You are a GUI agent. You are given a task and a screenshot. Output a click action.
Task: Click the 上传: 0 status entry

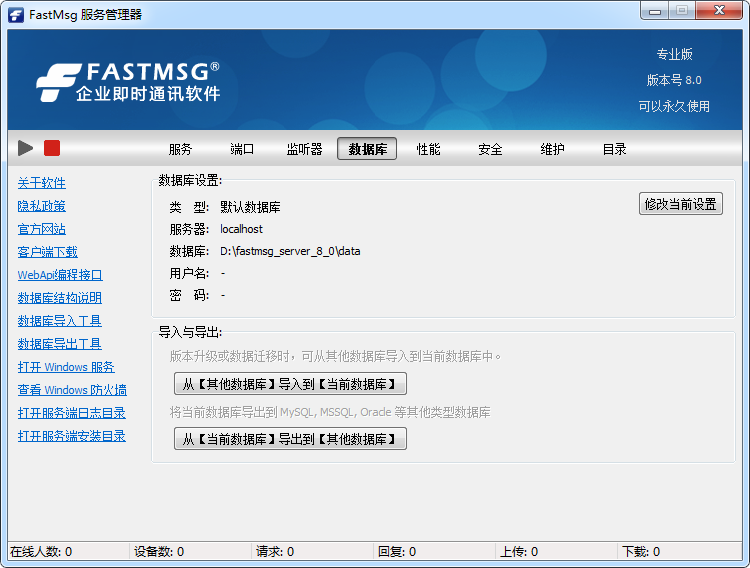519,552
